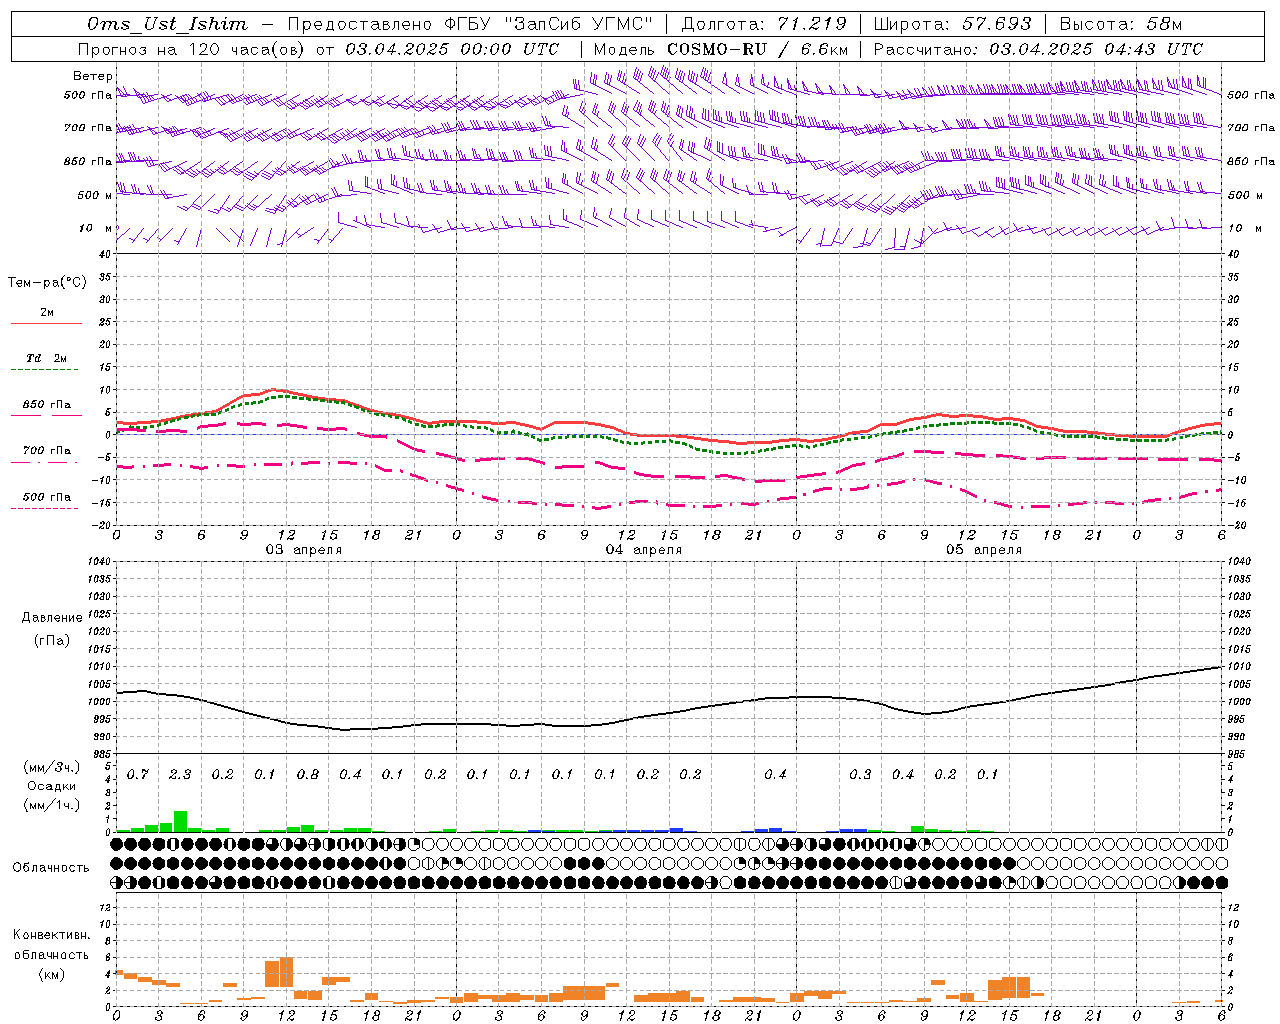Click the "500 м" wind level label on left
This screenshot has width=1280, height=1024.
pos(95,195)
